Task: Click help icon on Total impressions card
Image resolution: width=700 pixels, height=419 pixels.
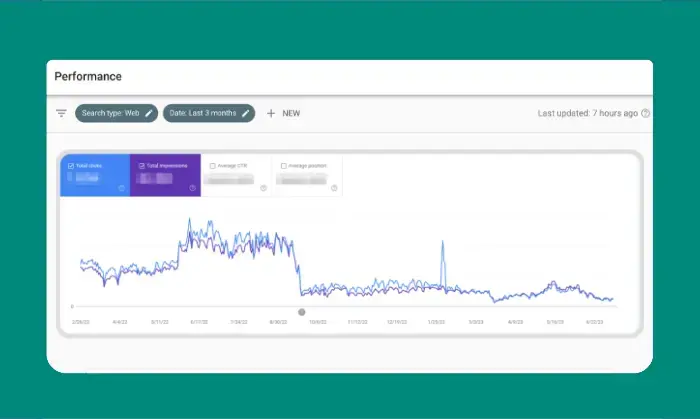Action: (193, 188)
